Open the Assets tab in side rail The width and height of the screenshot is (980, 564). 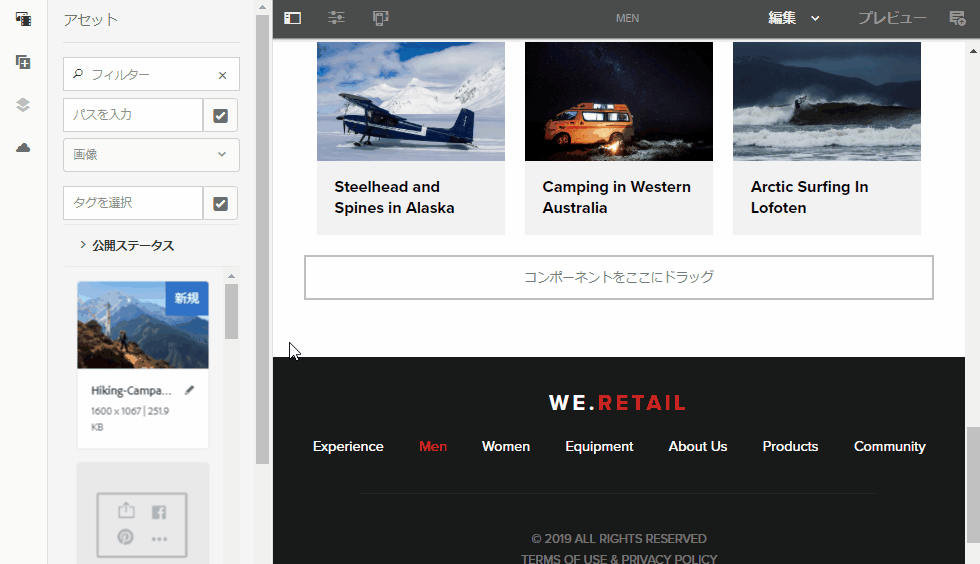pos(23,19)
